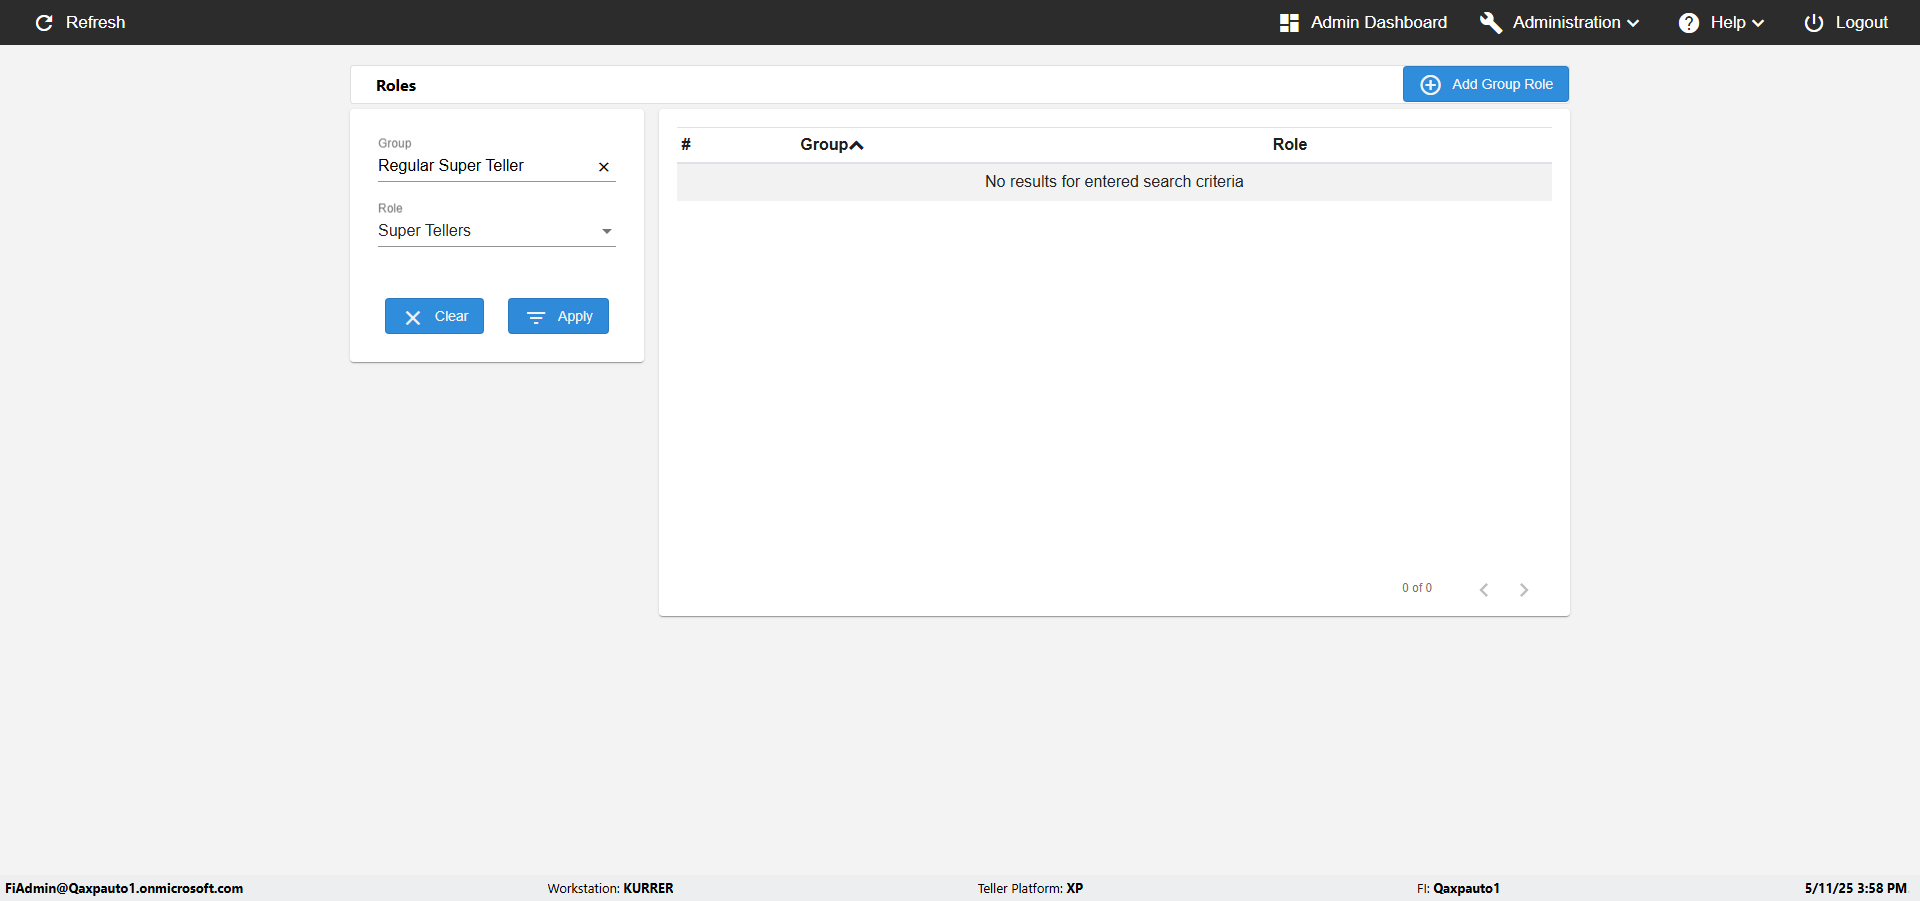This screenshot has width=1920, height=901.
Task: Click the FI: Qaxpauto1 status entry
Action: point(1458,888)
